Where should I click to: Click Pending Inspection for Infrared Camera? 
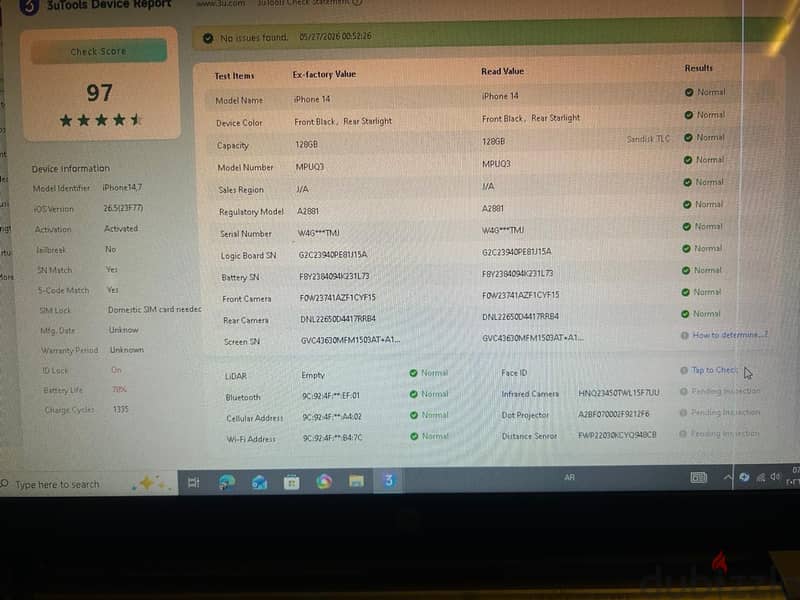[726, 391]
